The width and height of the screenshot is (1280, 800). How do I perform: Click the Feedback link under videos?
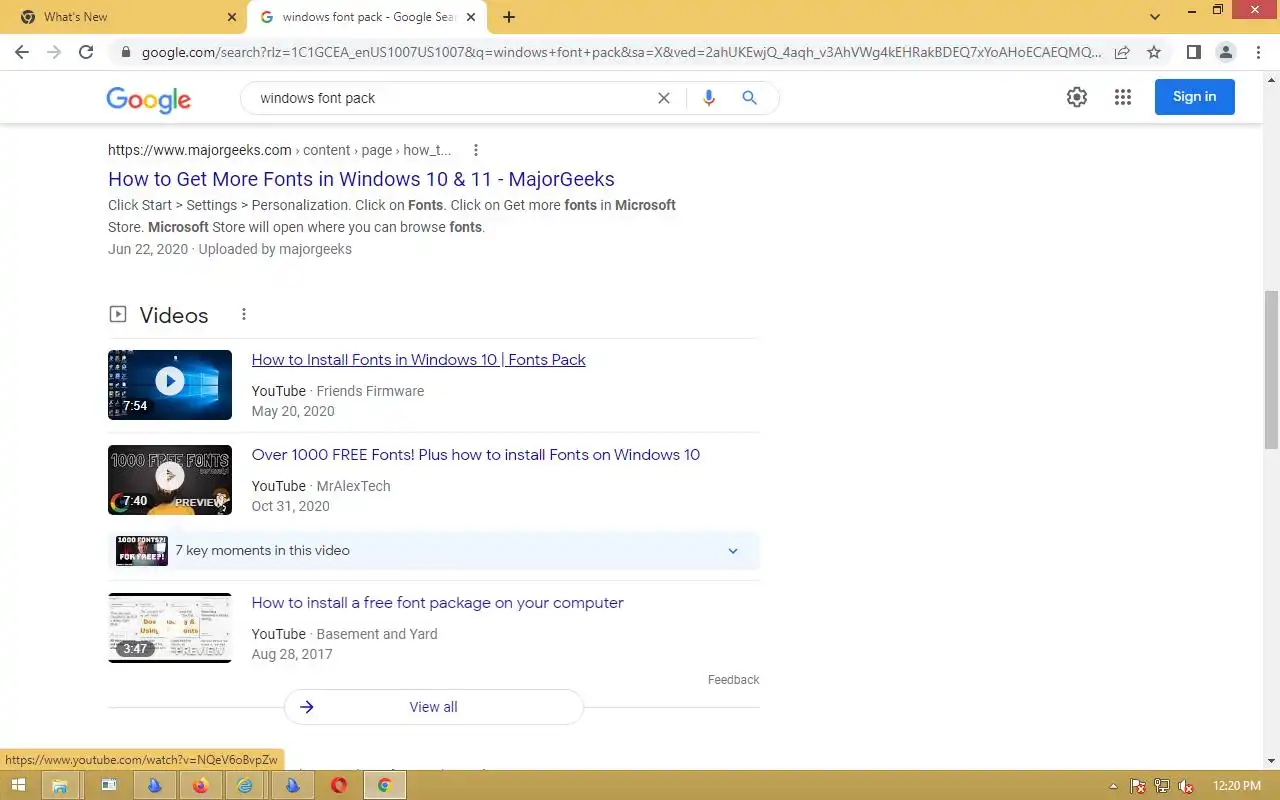point(733,680)
